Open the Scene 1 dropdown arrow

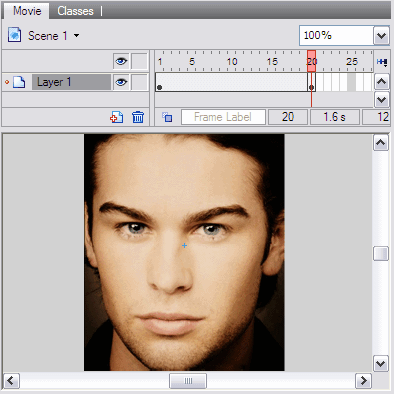pos(76,35)
